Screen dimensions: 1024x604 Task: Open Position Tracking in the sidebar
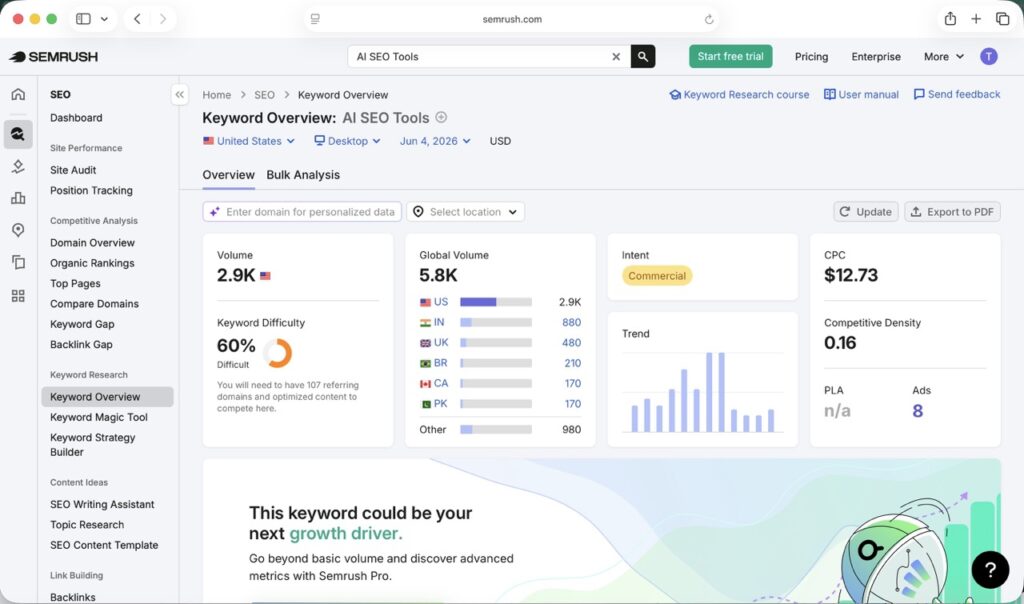tap(91, 191)
